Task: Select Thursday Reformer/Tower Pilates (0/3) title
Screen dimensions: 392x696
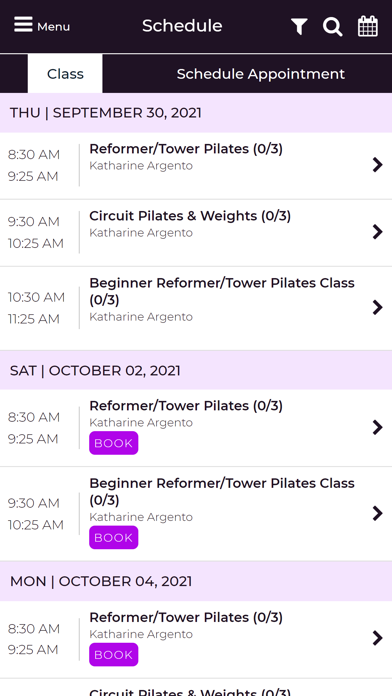Action: (186, 149)
